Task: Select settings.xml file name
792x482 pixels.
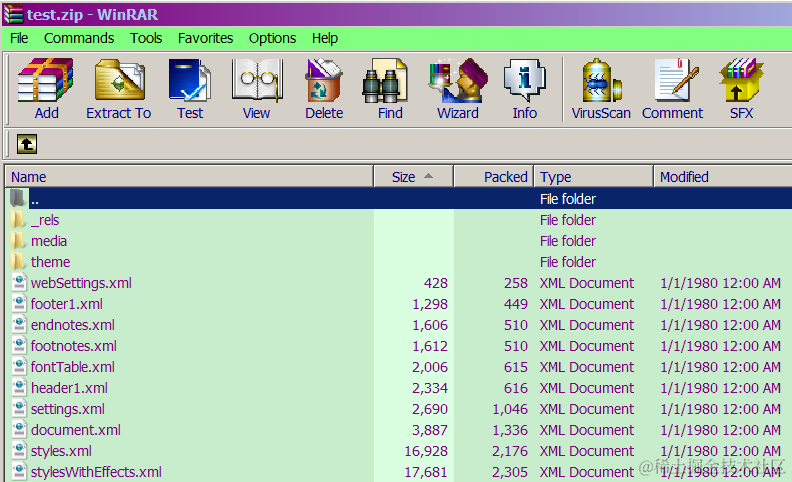Action: click(x=68, y=409)
